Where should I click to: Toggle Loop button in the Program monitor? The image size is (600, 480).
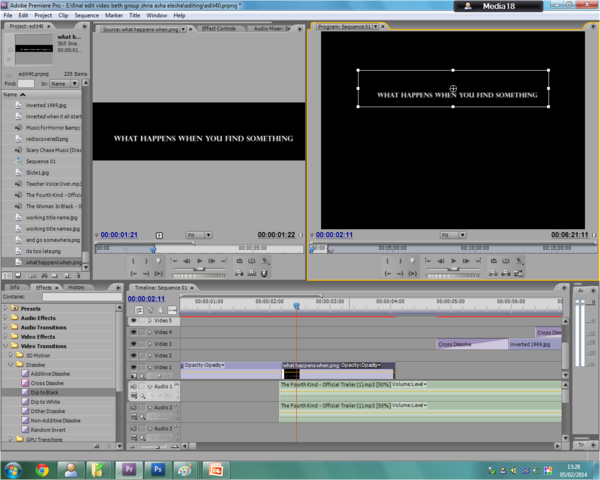pyautogui.click(x=494, y=261)
